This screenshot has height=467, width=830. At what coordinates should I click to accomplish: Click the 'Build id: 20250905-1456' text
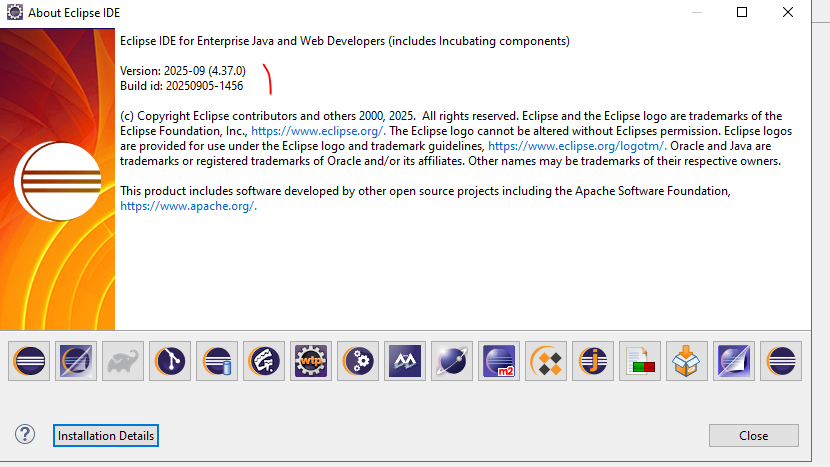pyautogui.click(x=182, y=86)
